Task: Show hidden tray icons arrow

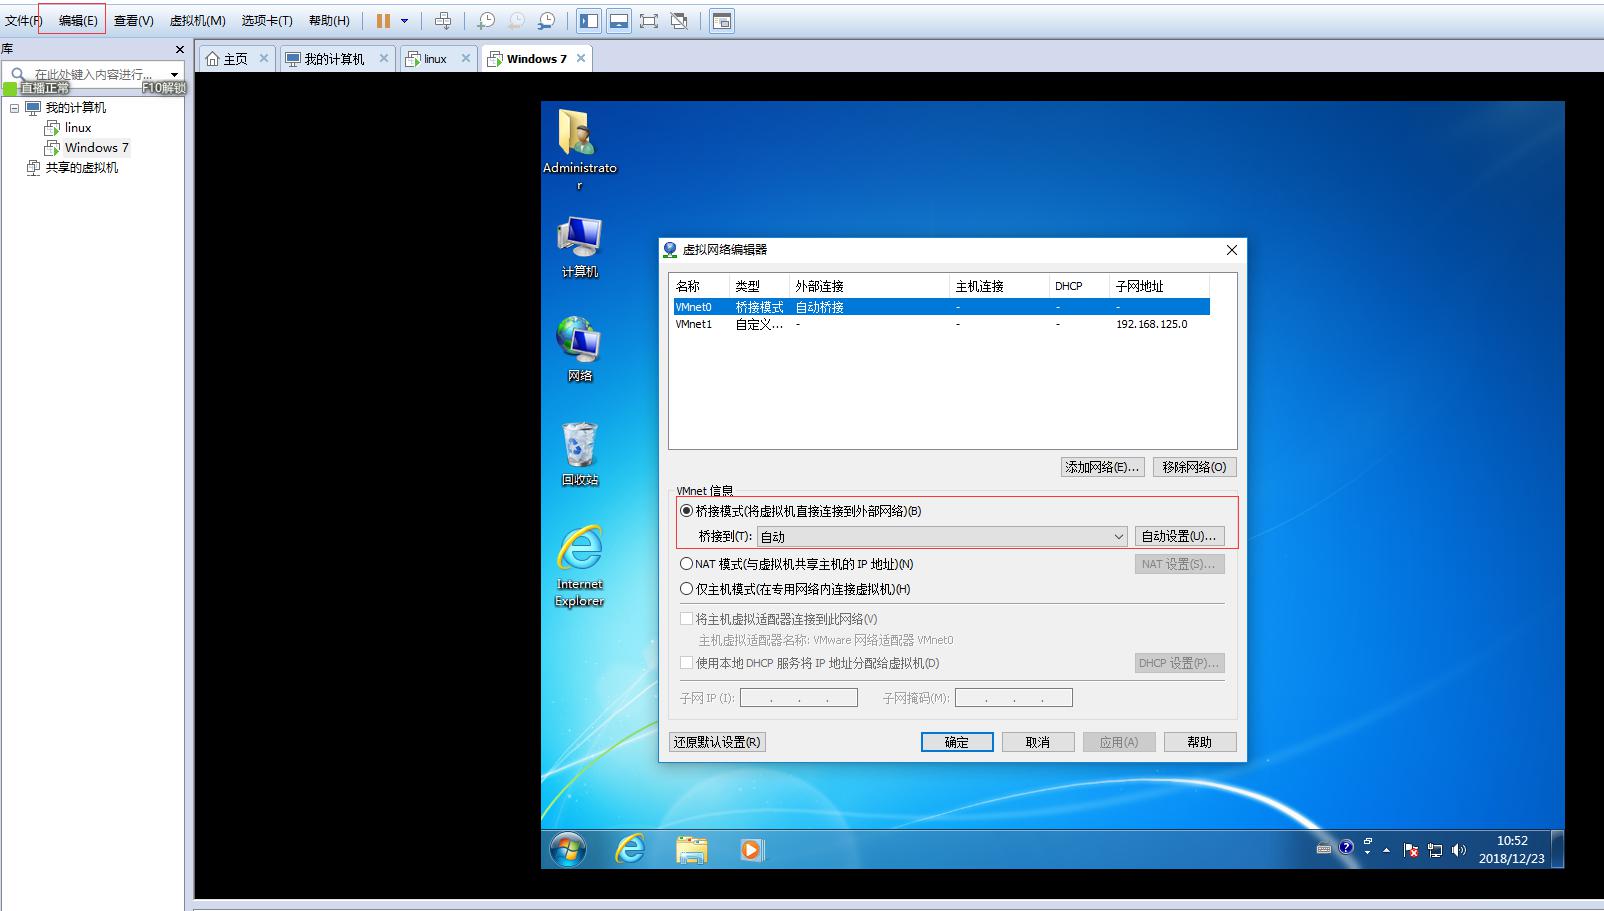Action: [x=1387, y=850]
